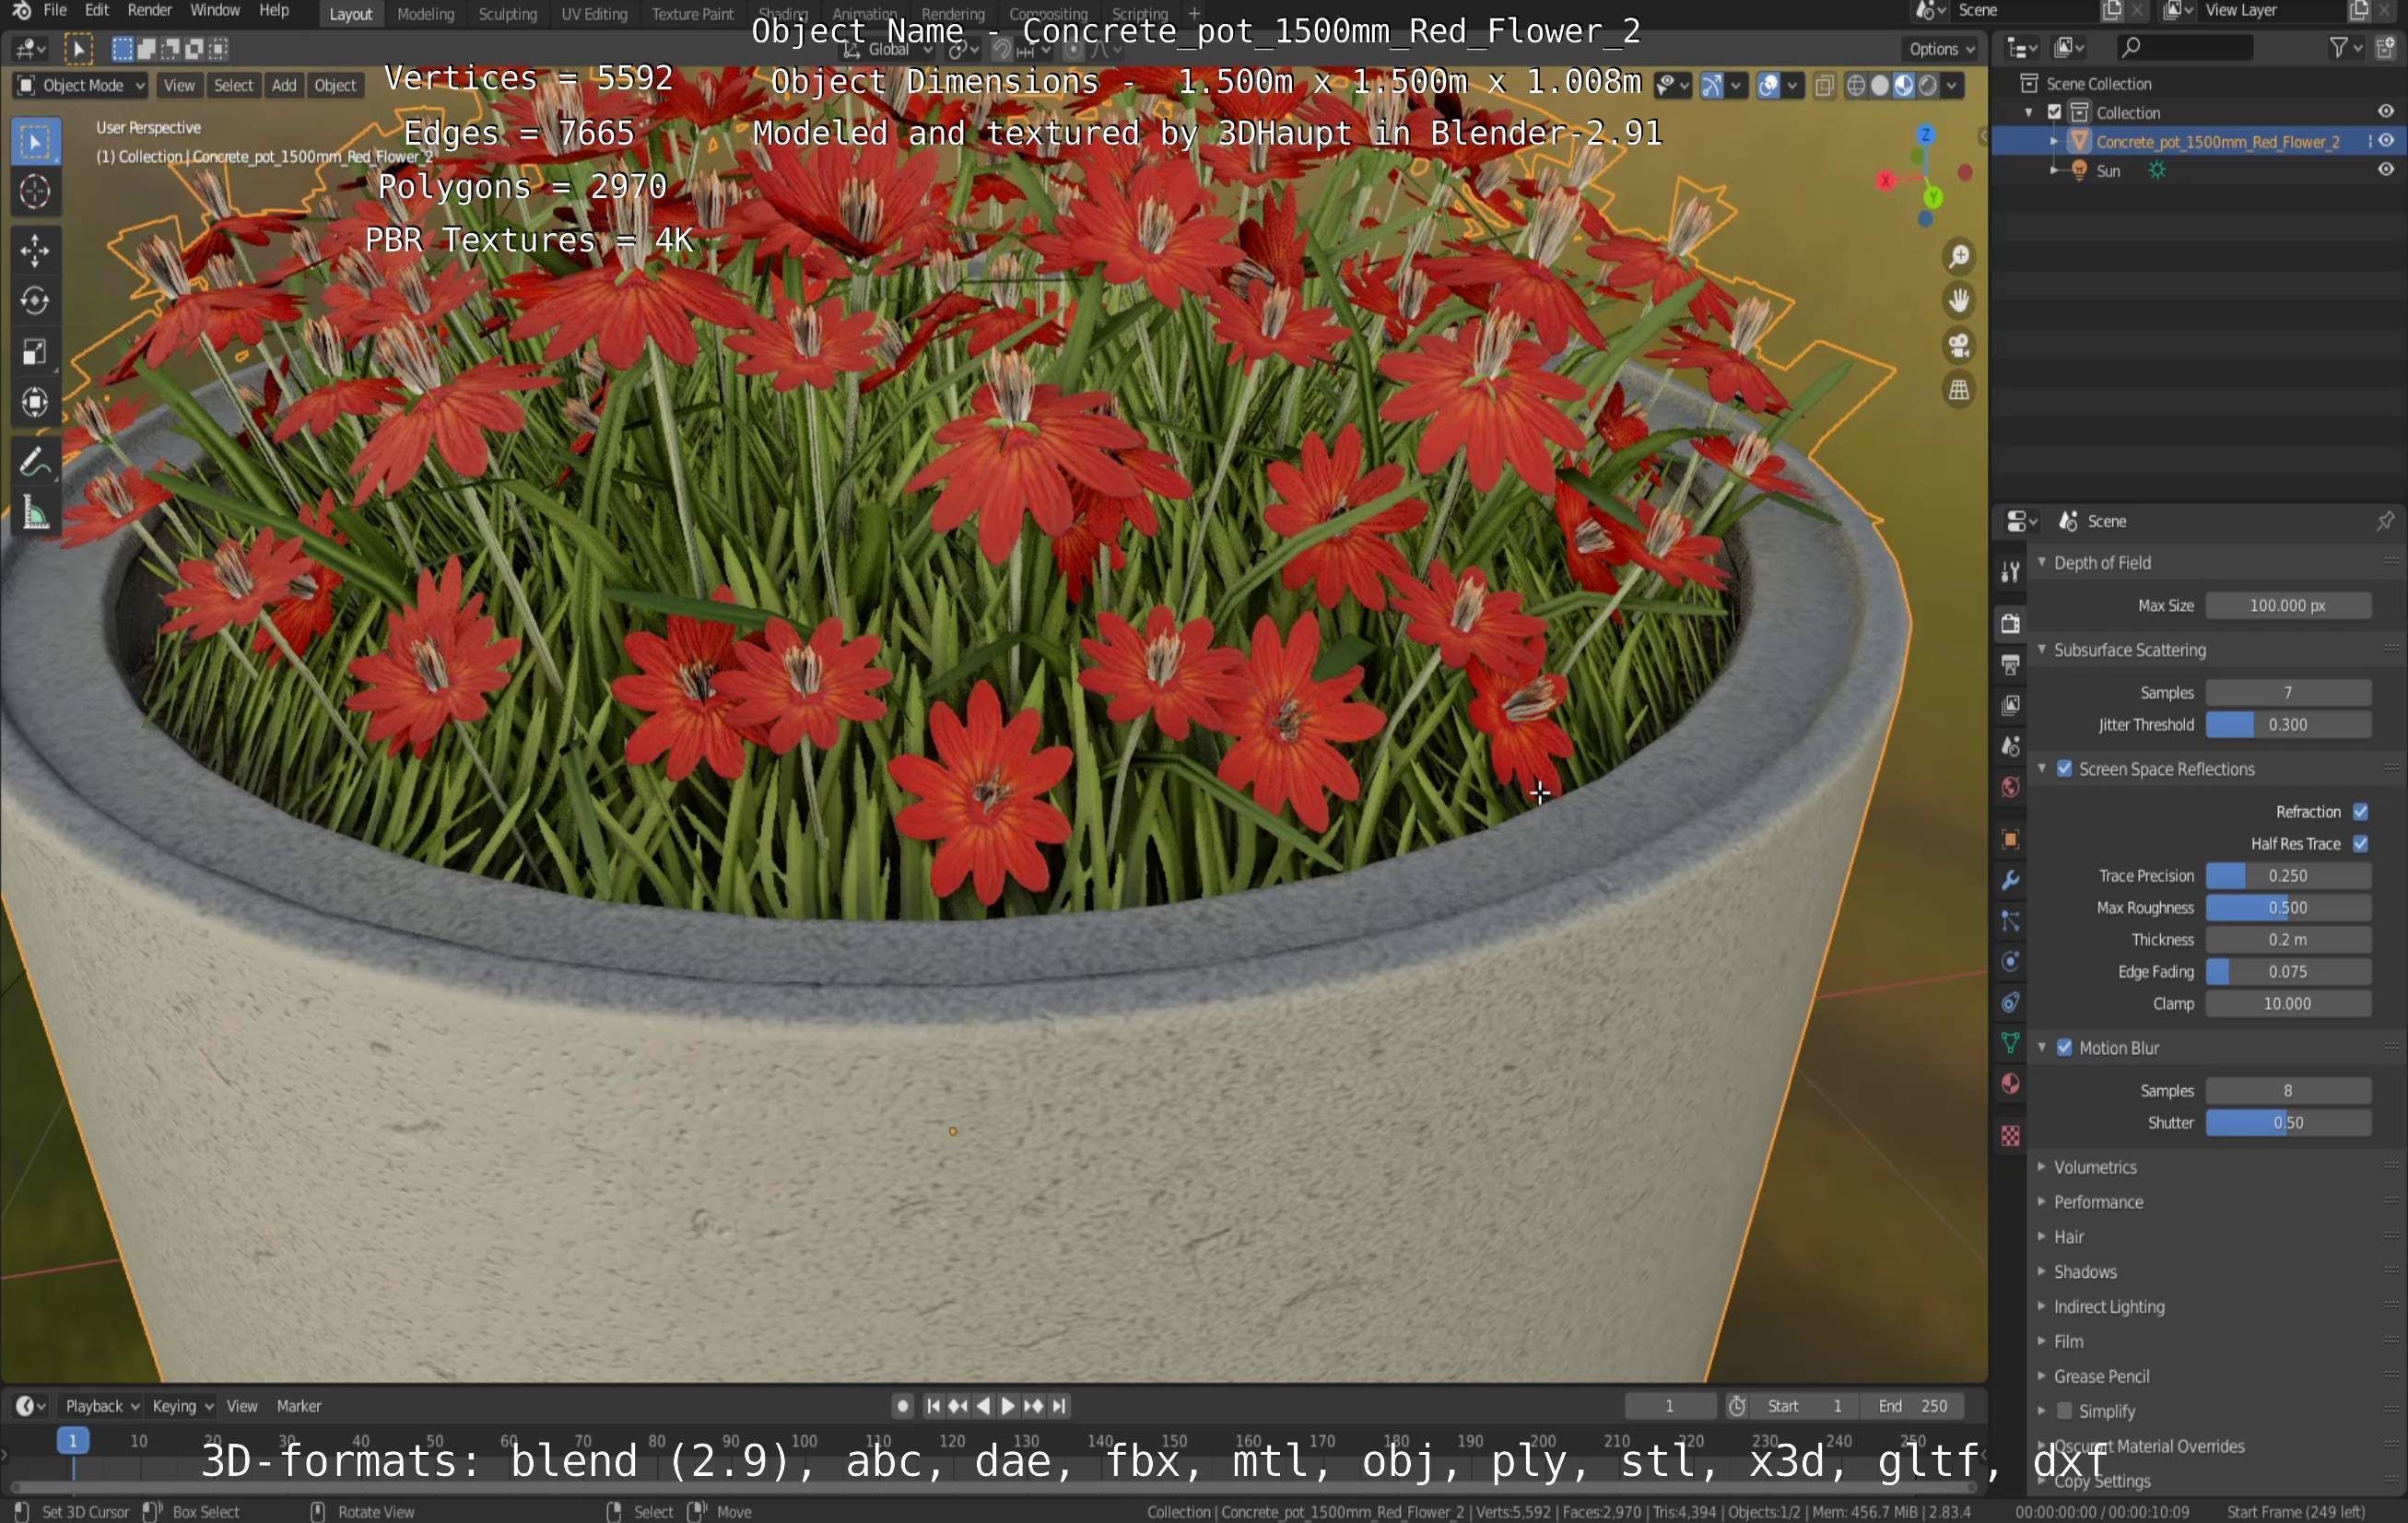
Task: Toggle the camera view icon
Action: [1958, 346]
